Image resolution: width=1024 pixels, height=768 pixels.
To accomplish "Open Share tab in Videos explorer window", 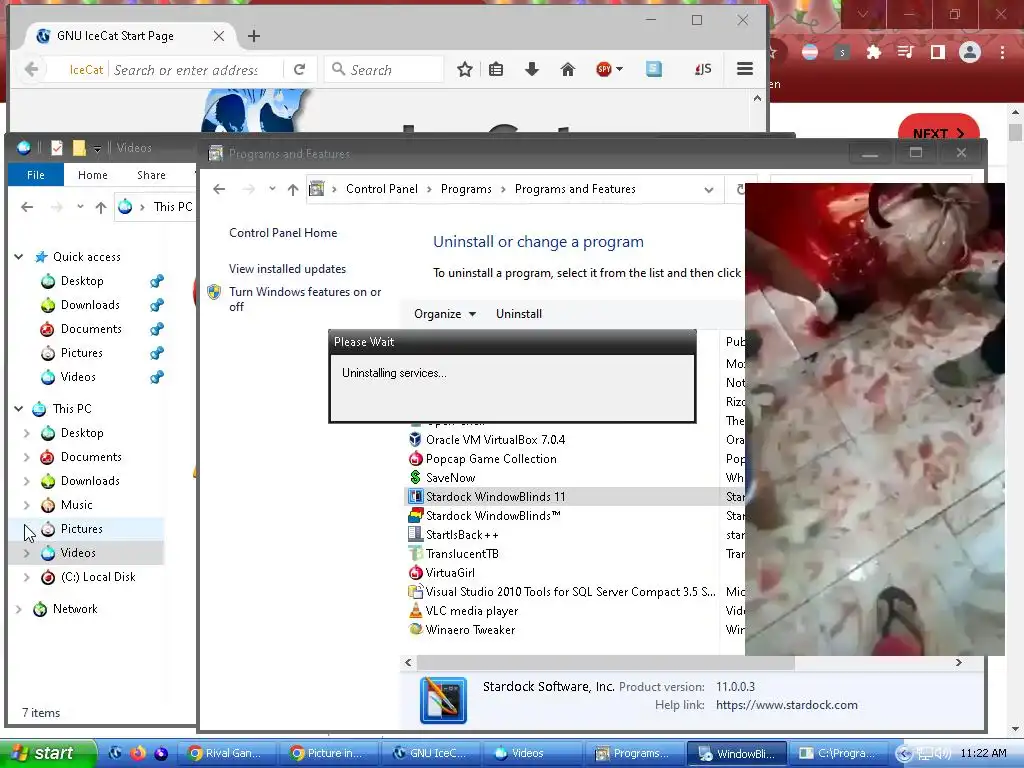I will (x=151, y=175).
